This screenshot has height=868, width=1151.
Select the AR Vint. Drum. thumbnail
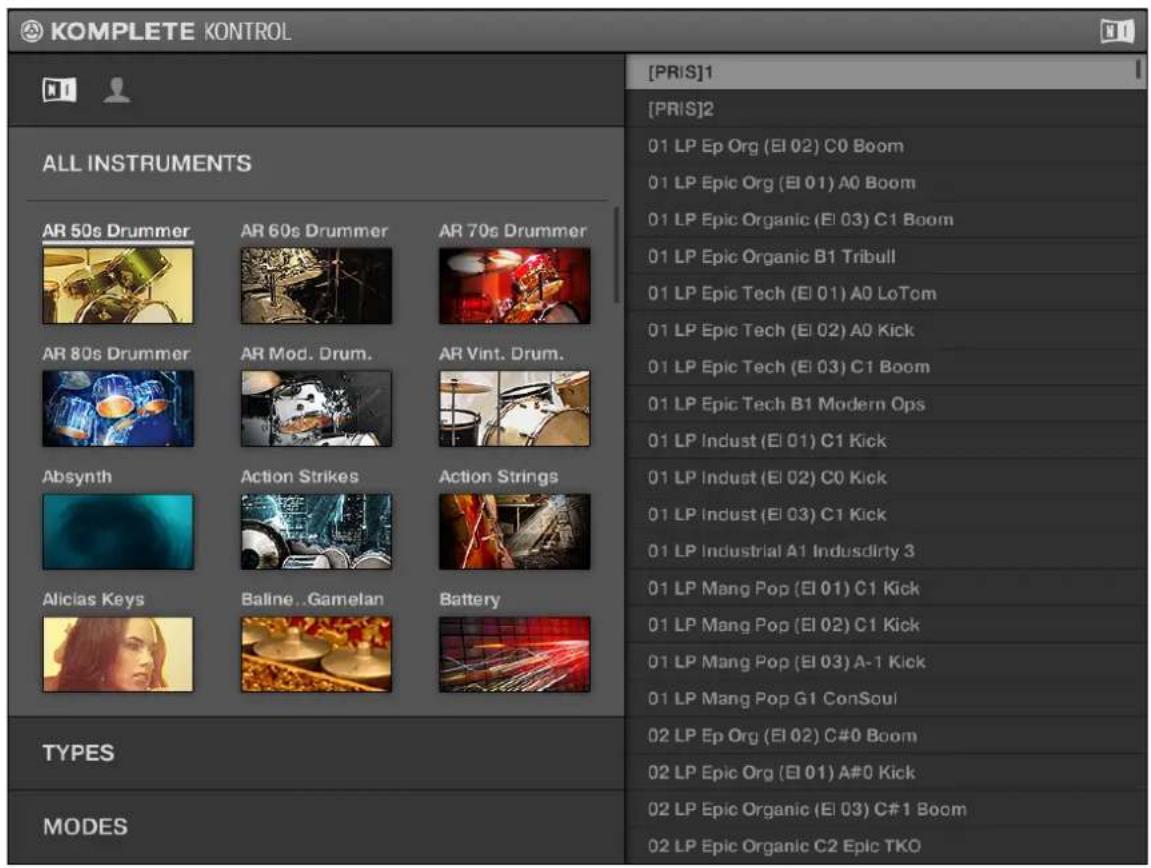515,408
